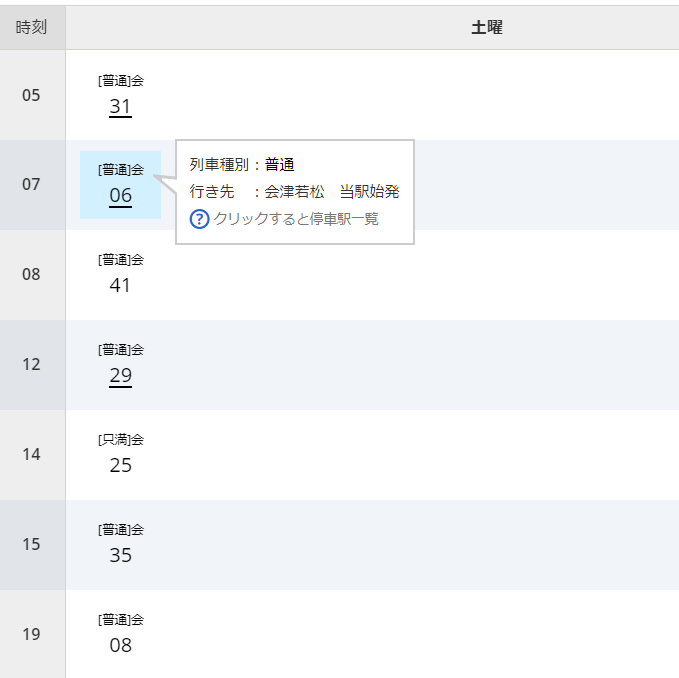Click tooltip destination 会津若松 text
This screenshot has height=678, width=679.
pyautogui.click(x=294, y=192)
